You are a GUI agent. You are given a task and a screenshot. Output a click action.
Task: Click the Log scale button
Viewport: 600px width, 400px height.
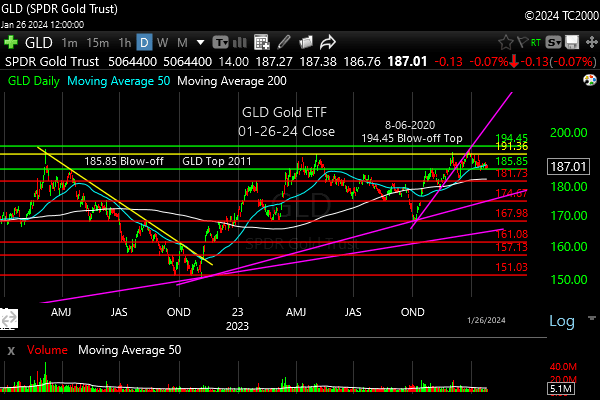pos(562,321)
